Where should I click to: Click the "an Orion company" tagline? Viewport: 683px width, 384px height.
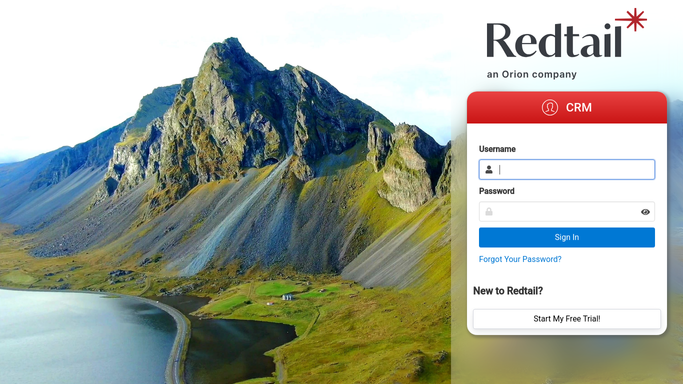531,74
